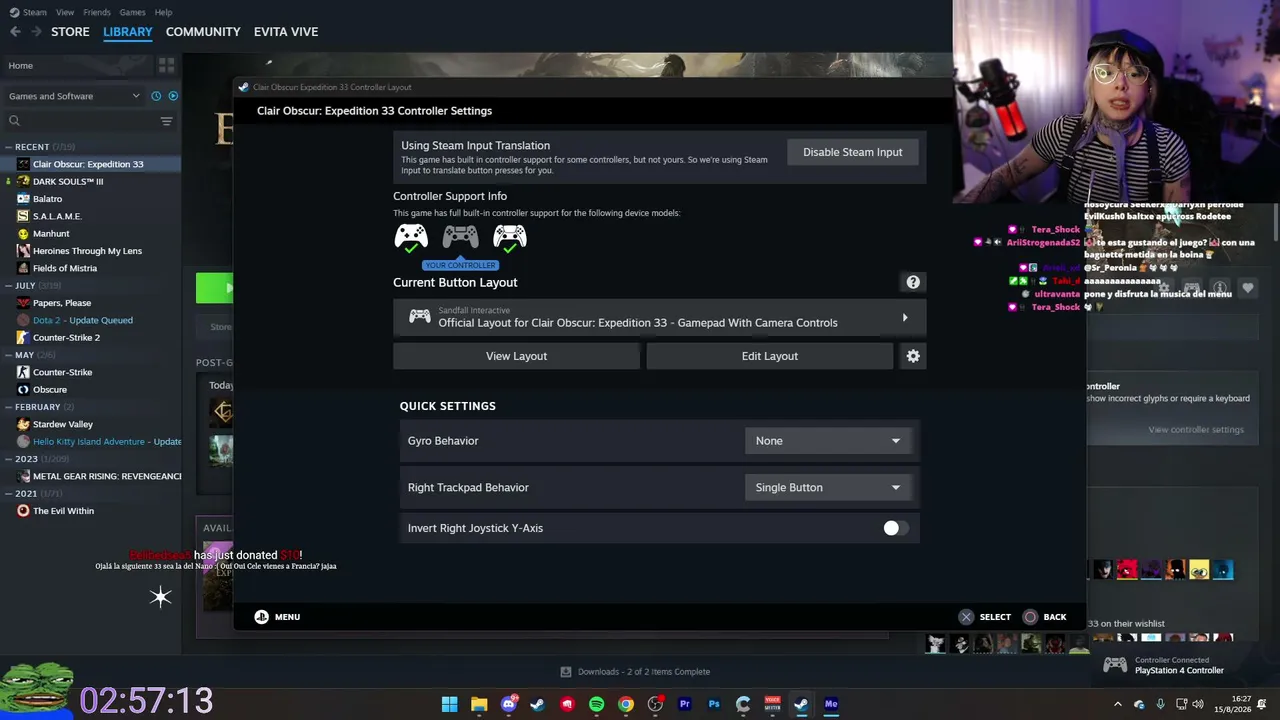The height and width of the screenshot is (720, 1280).
Task: Select the controller icon marked Your Controller
Action: pyautogui.click(x=460, y=237)
